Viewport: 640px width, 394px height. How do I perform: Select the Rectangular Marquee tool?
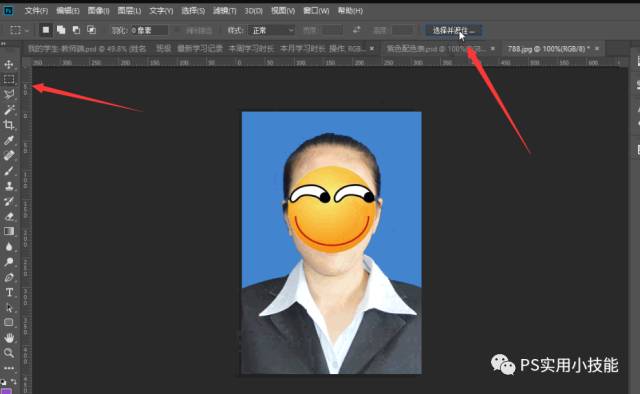[x=9, y=79]
